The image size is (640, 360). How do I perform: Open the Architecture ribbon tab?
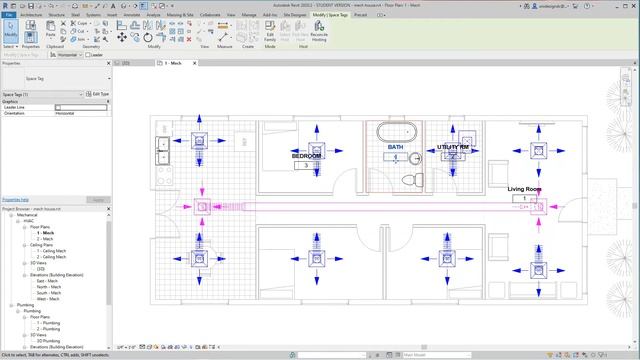[x=31, y=15]
